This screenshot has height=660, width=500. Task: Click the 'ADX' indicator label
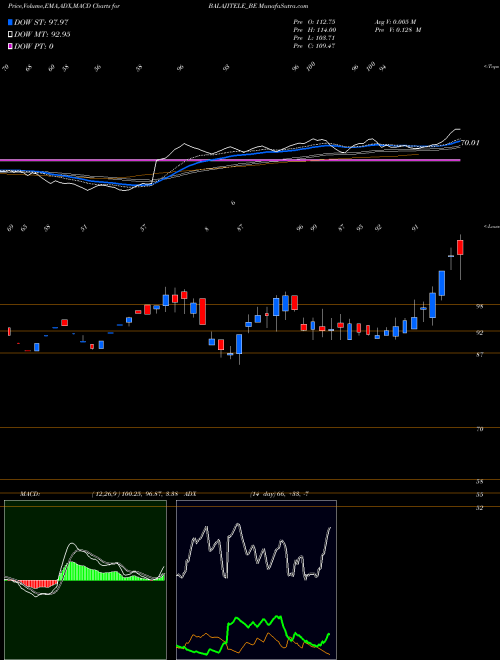tap(190, 494)
